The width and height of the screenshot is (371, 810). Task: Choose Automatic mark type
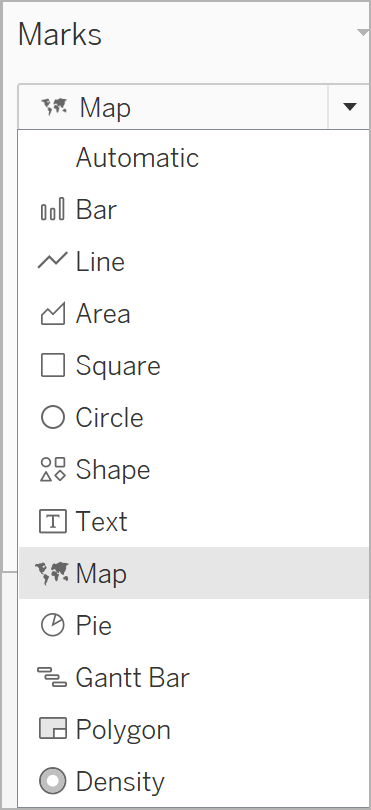tap(137, 157)
